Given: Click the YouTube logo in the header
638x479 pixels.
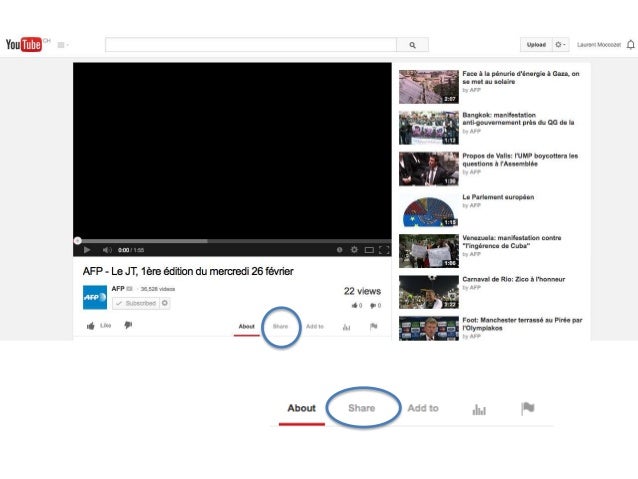Looking at the screenshot, I should point(24,44).
